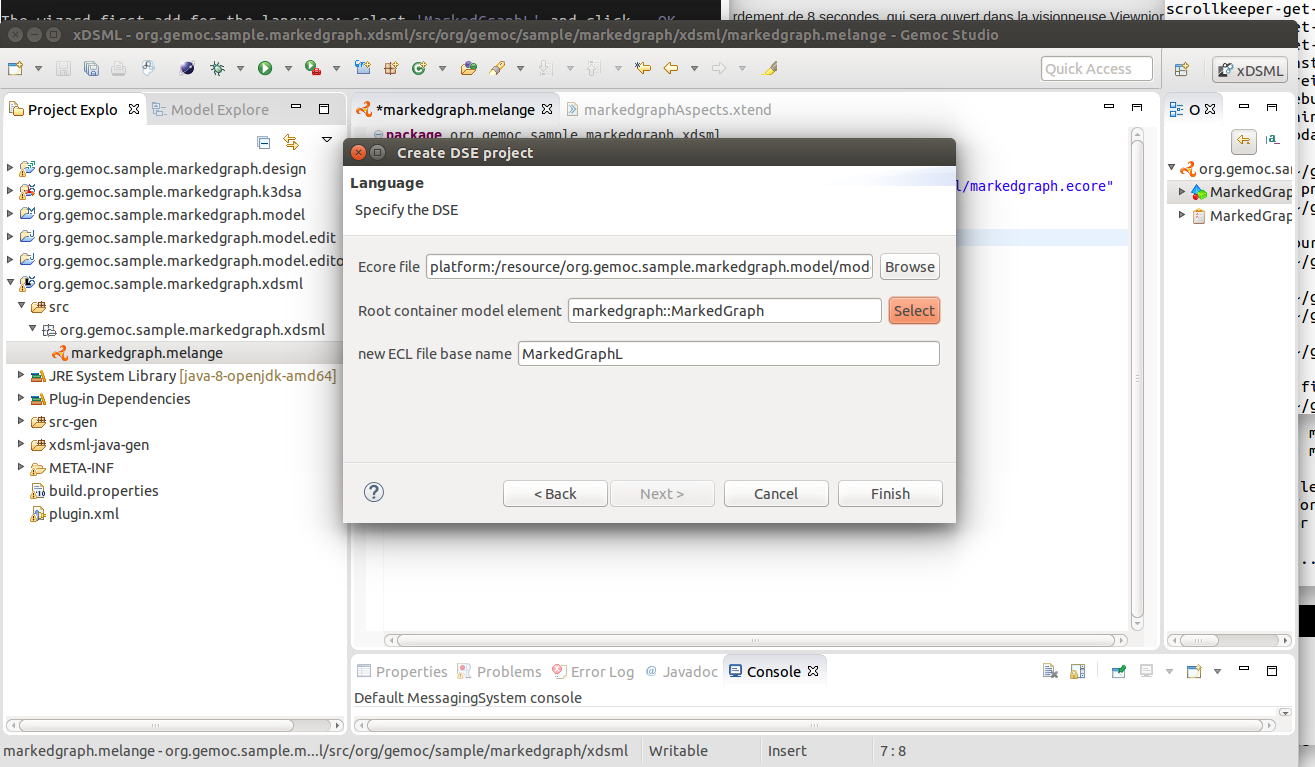
Task: Minimize the Project Explorer panel
Action: pos(296,108)
